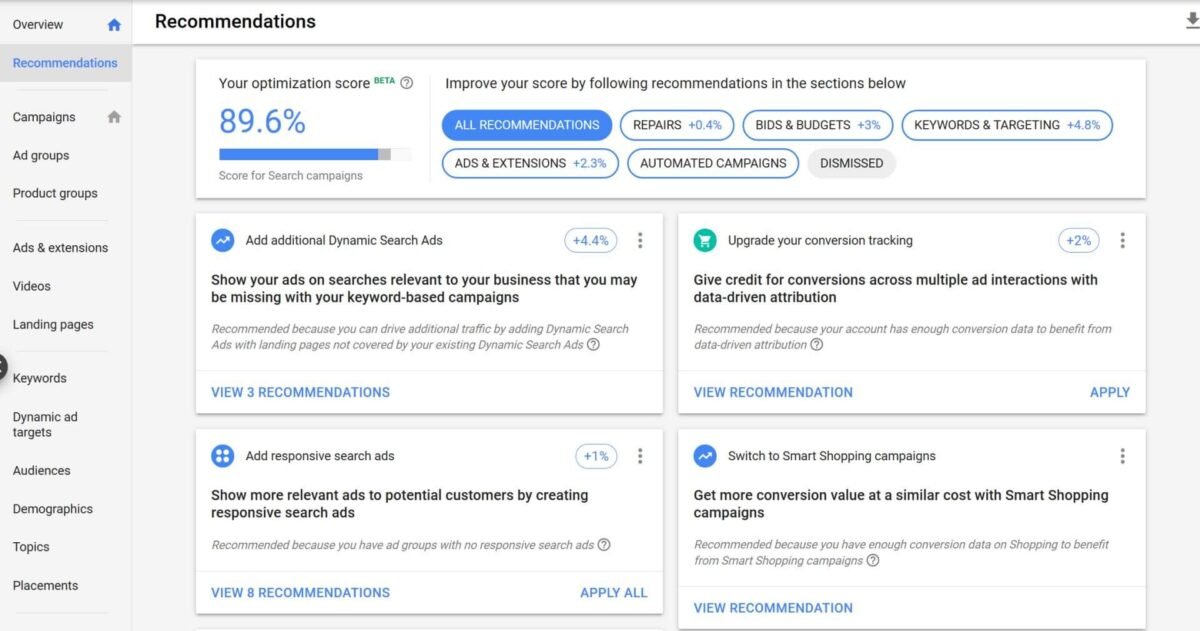Select All Recommendations filter
1200x631 pixels.
pyautogui.click(x=527, y=125)
